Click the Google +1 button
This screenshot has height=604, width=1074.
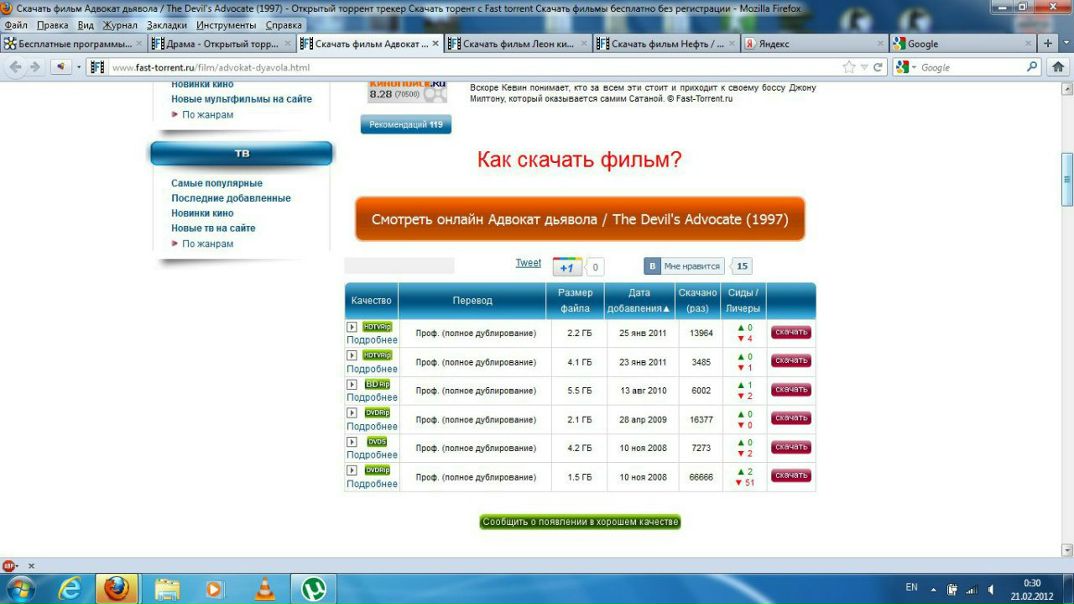[x=566, y=267]
